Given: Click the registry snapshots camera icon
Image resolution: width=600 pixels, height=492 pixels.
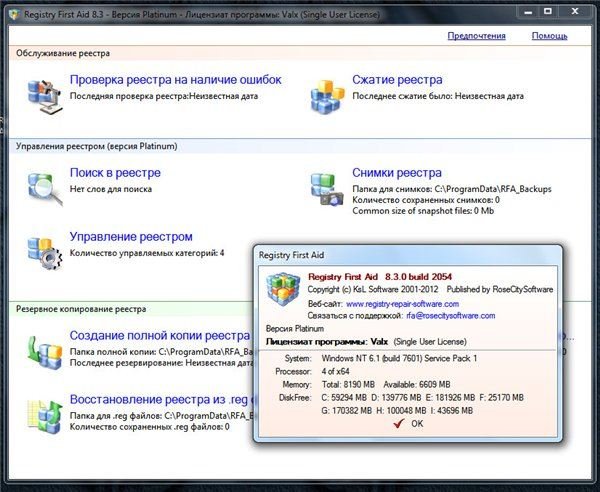Looking at the screenshot, I should coord(326,189).
